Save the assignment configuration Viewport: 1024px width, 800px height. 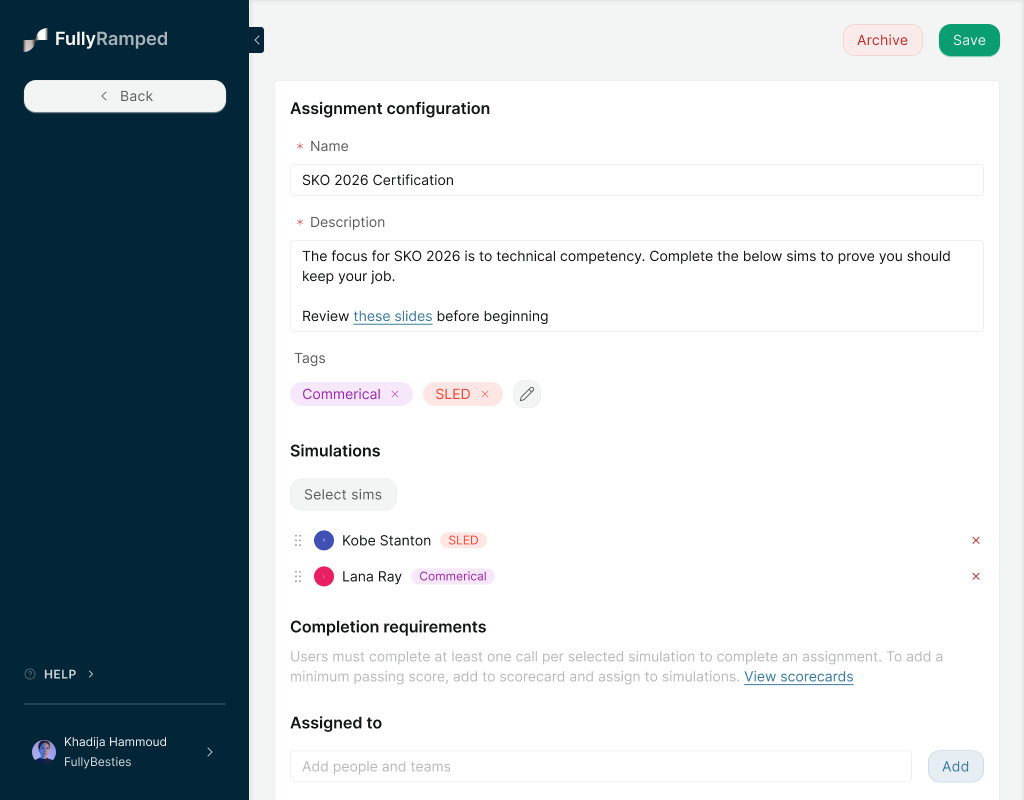click(968, 40)
